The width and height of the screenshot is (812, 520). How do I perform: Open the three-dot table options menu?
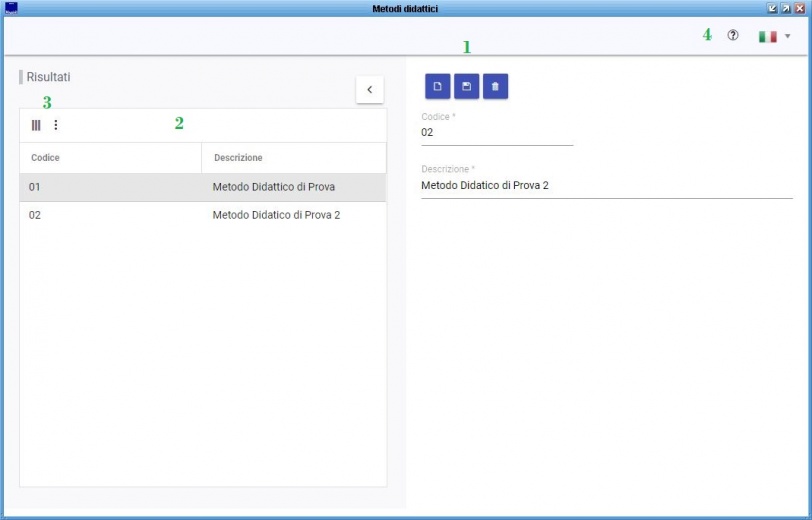coord(56,125)
